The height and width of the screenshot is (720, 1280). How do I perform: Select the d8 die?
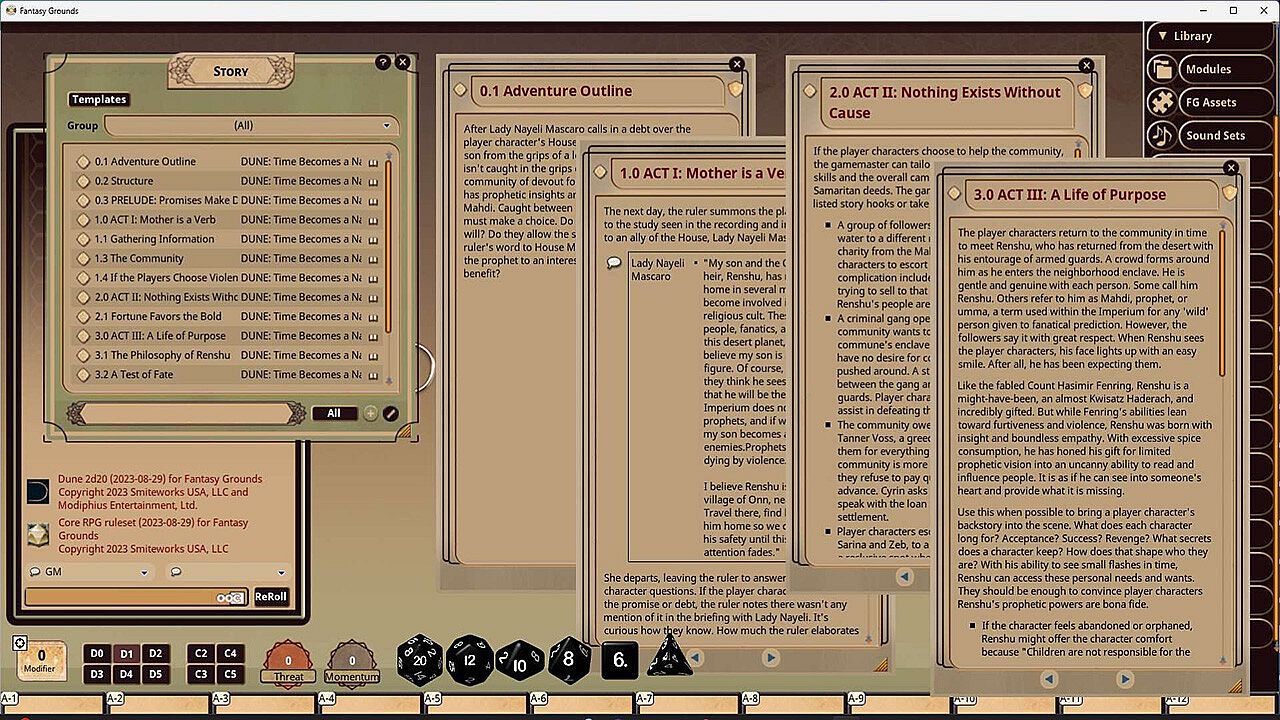[x=568, y=659]
